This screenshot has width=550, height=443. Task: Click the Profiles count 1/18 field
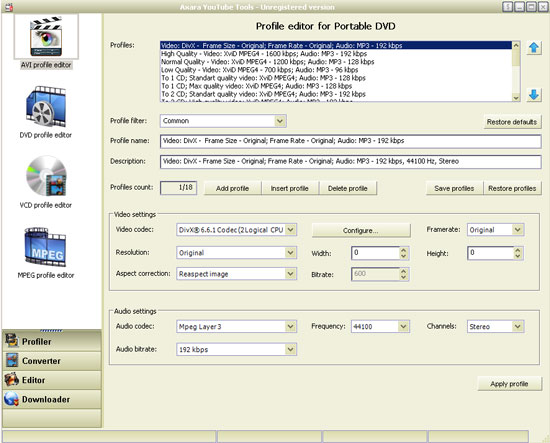[x=179, y=188]
